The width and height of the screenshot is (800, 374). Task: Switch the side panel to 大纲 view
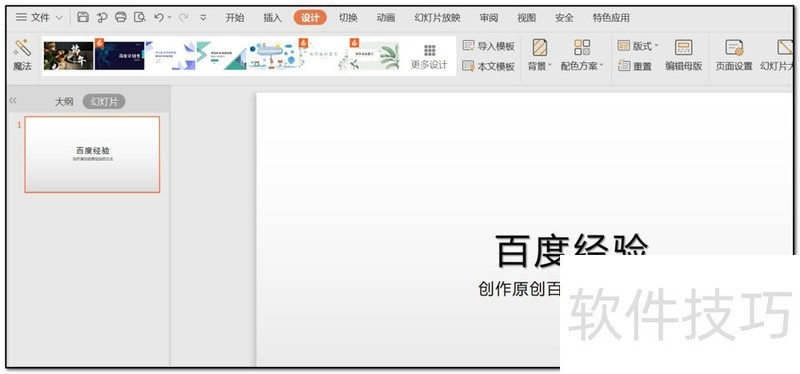click(64, 102)
